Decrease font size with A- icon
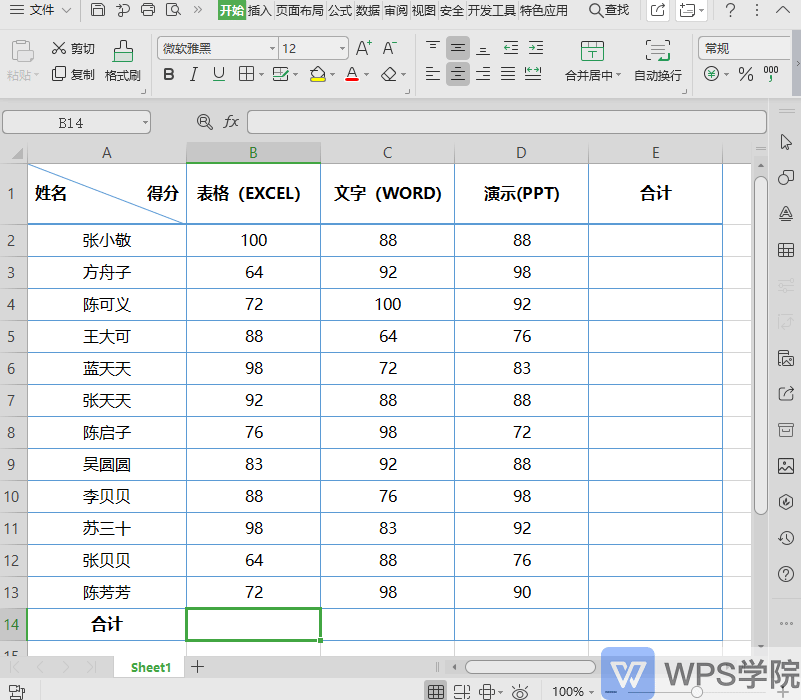 point(389,48)
